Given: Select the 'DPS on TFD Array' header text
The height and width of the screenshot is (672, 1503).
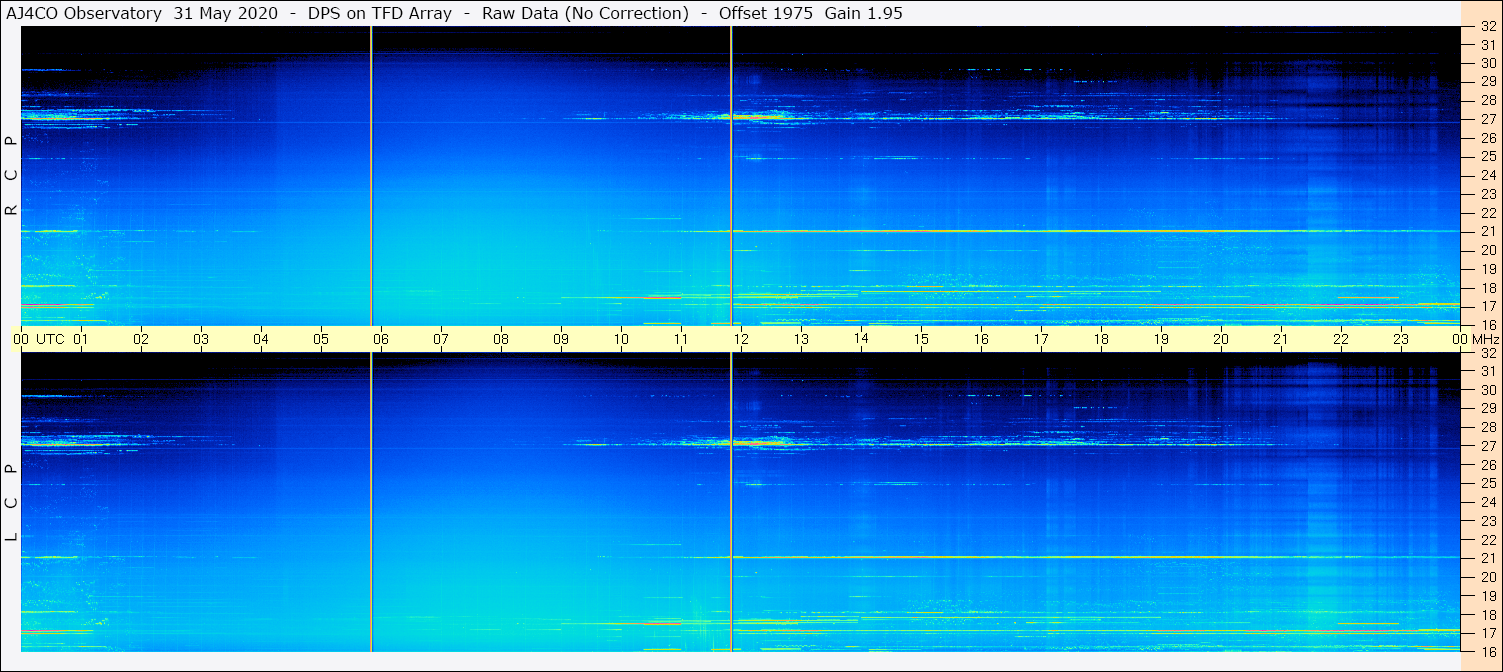Looking at the screenshot, I should click(379, 13).
